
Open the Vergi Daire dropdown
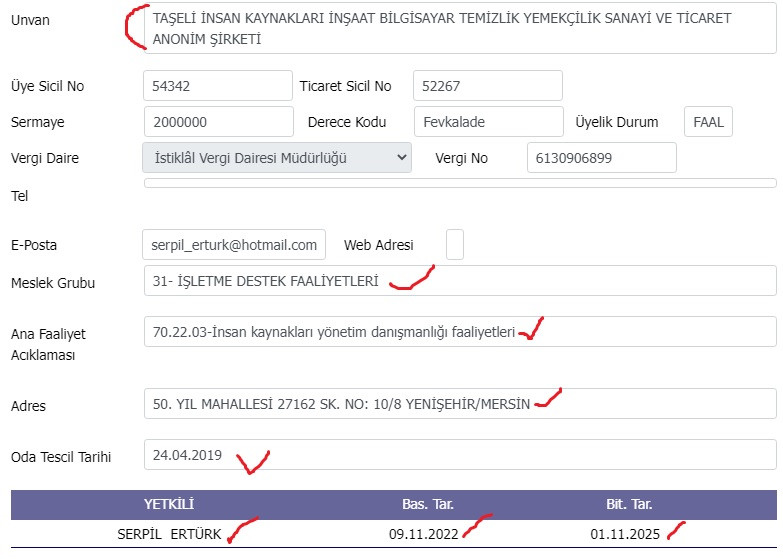click(x=277, y=158)
